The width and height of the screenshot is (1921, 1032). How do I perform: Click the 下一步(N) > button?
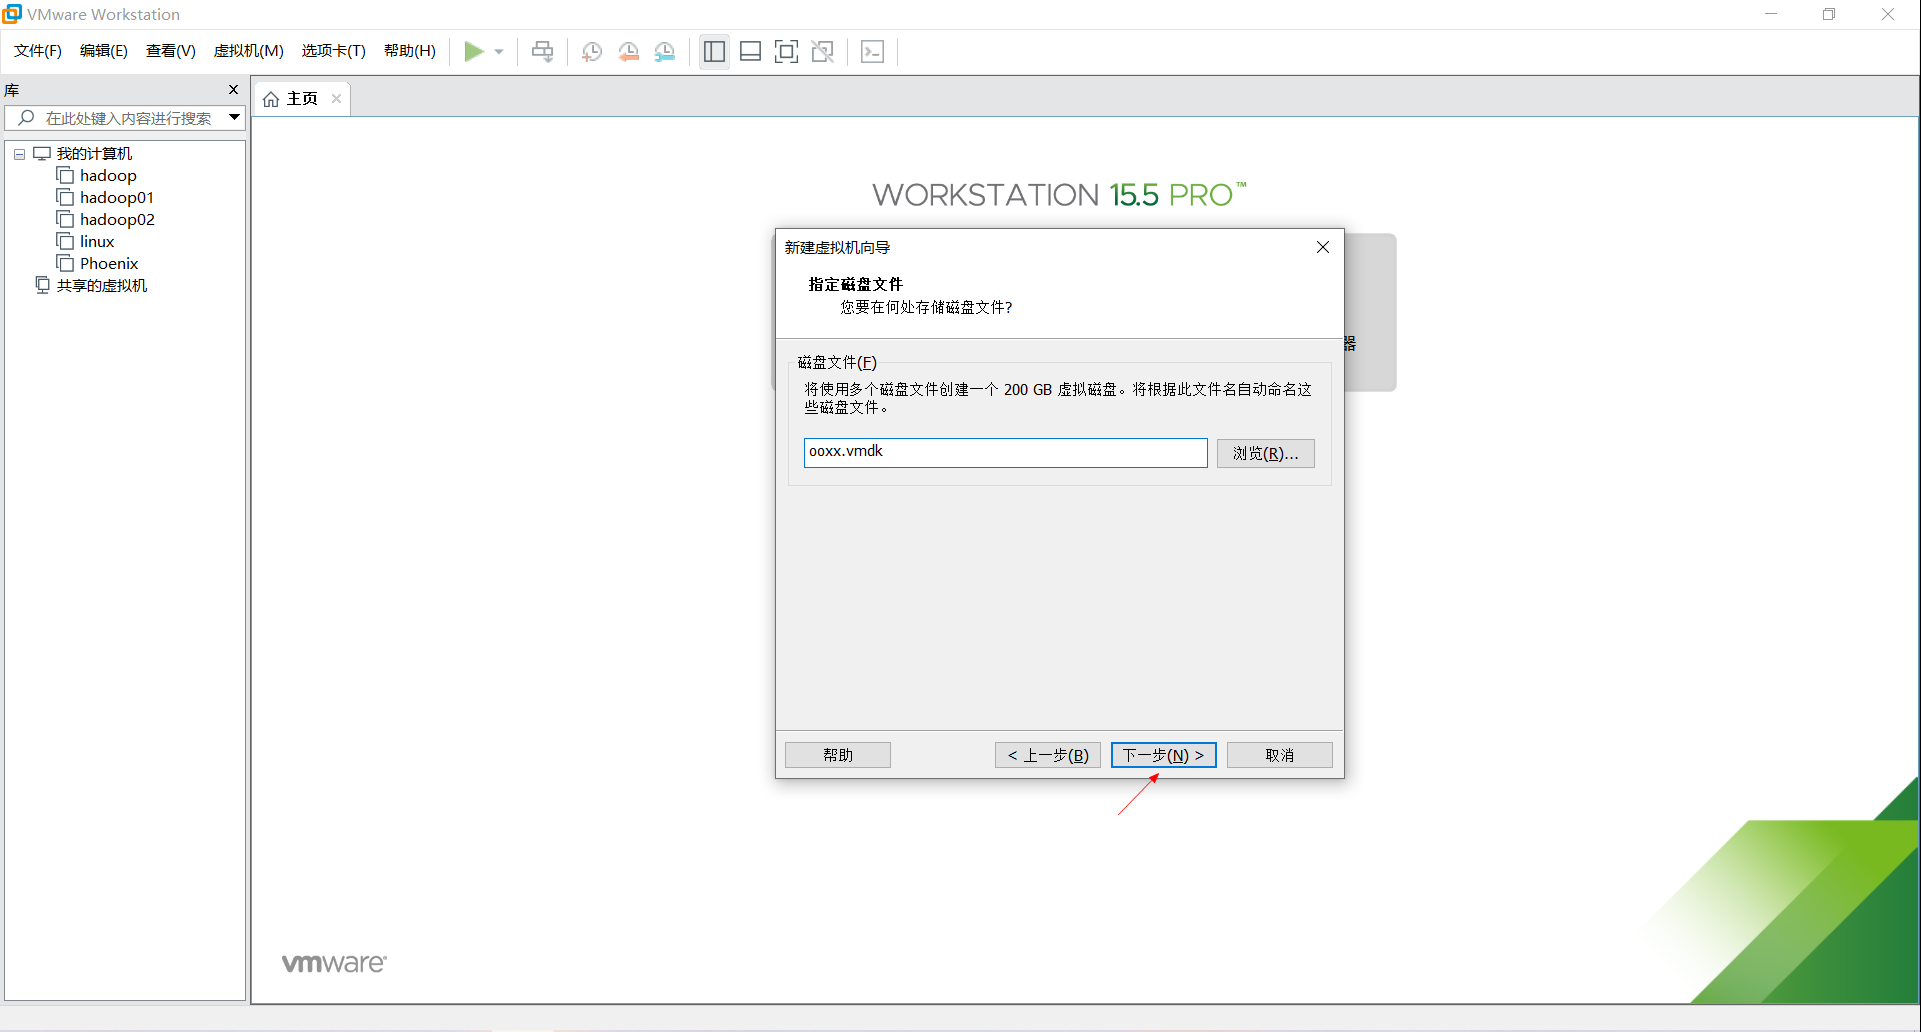[1163, 755]
